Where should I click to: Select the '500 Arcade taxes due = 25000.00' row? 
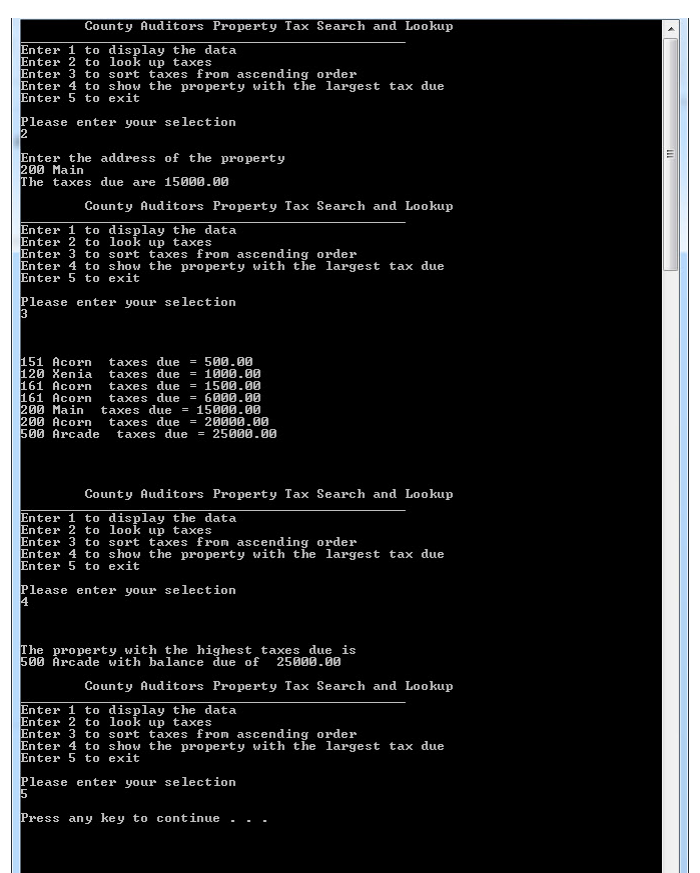pos(149,434)
